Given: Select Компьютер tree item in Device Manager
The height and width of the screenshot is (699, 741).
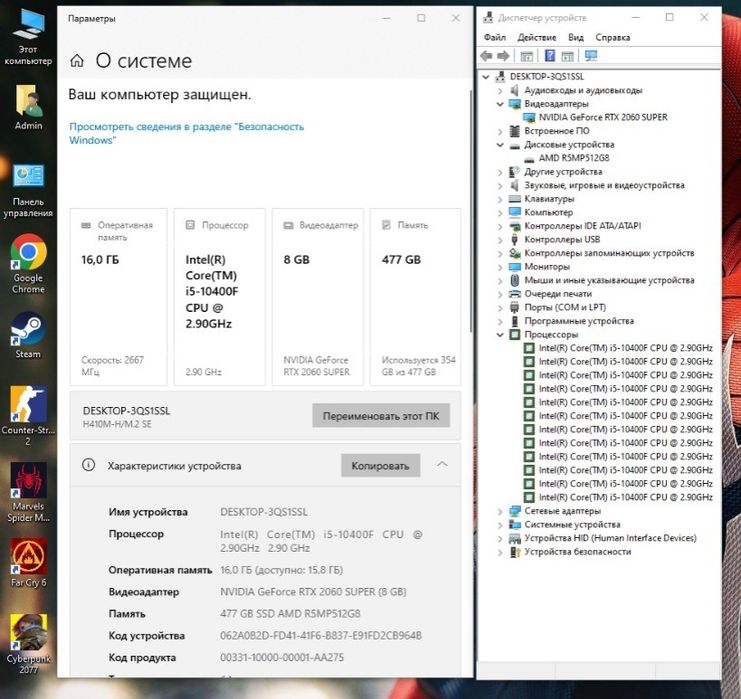Looking at the screenshot, I should pos(548,213).
